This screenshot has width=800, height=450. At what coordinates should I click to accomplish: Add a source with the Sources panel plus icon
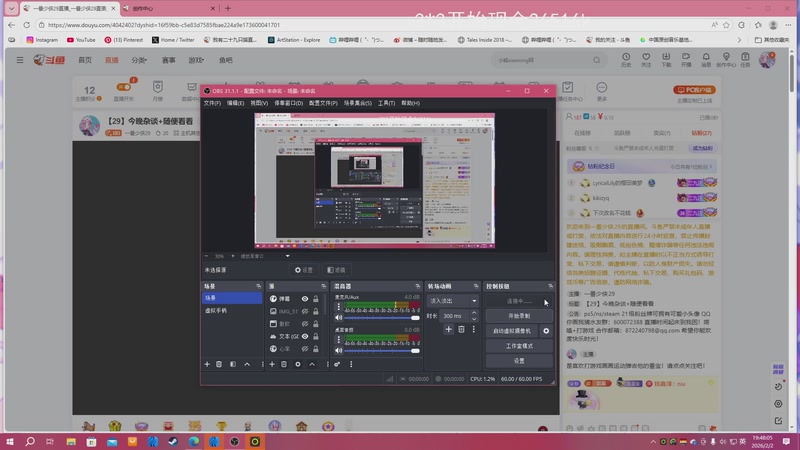click(x=272, y=364)
